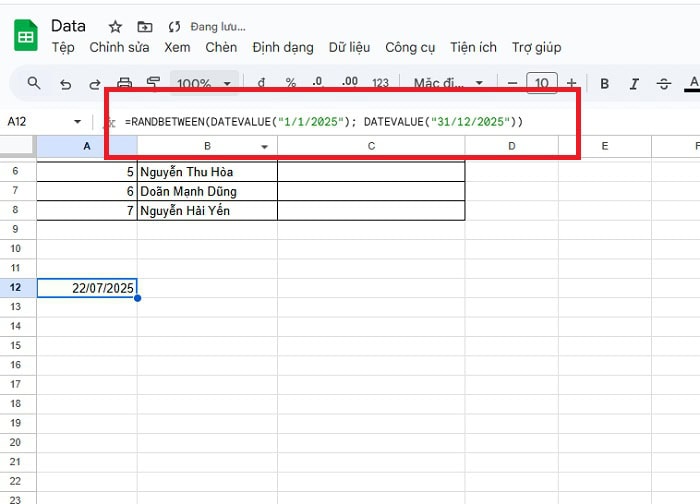Screen dimensions: 700x504
Task: Select cell containing Nguyễn Thu Hòa
Action: tap(207, 171)
